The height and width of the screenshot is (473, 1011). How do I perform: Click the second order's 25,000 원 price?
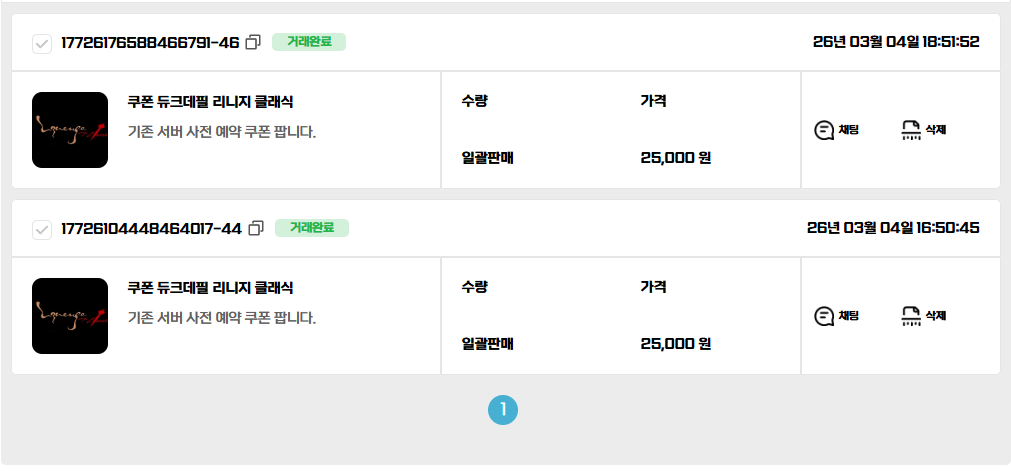[675, 344]
